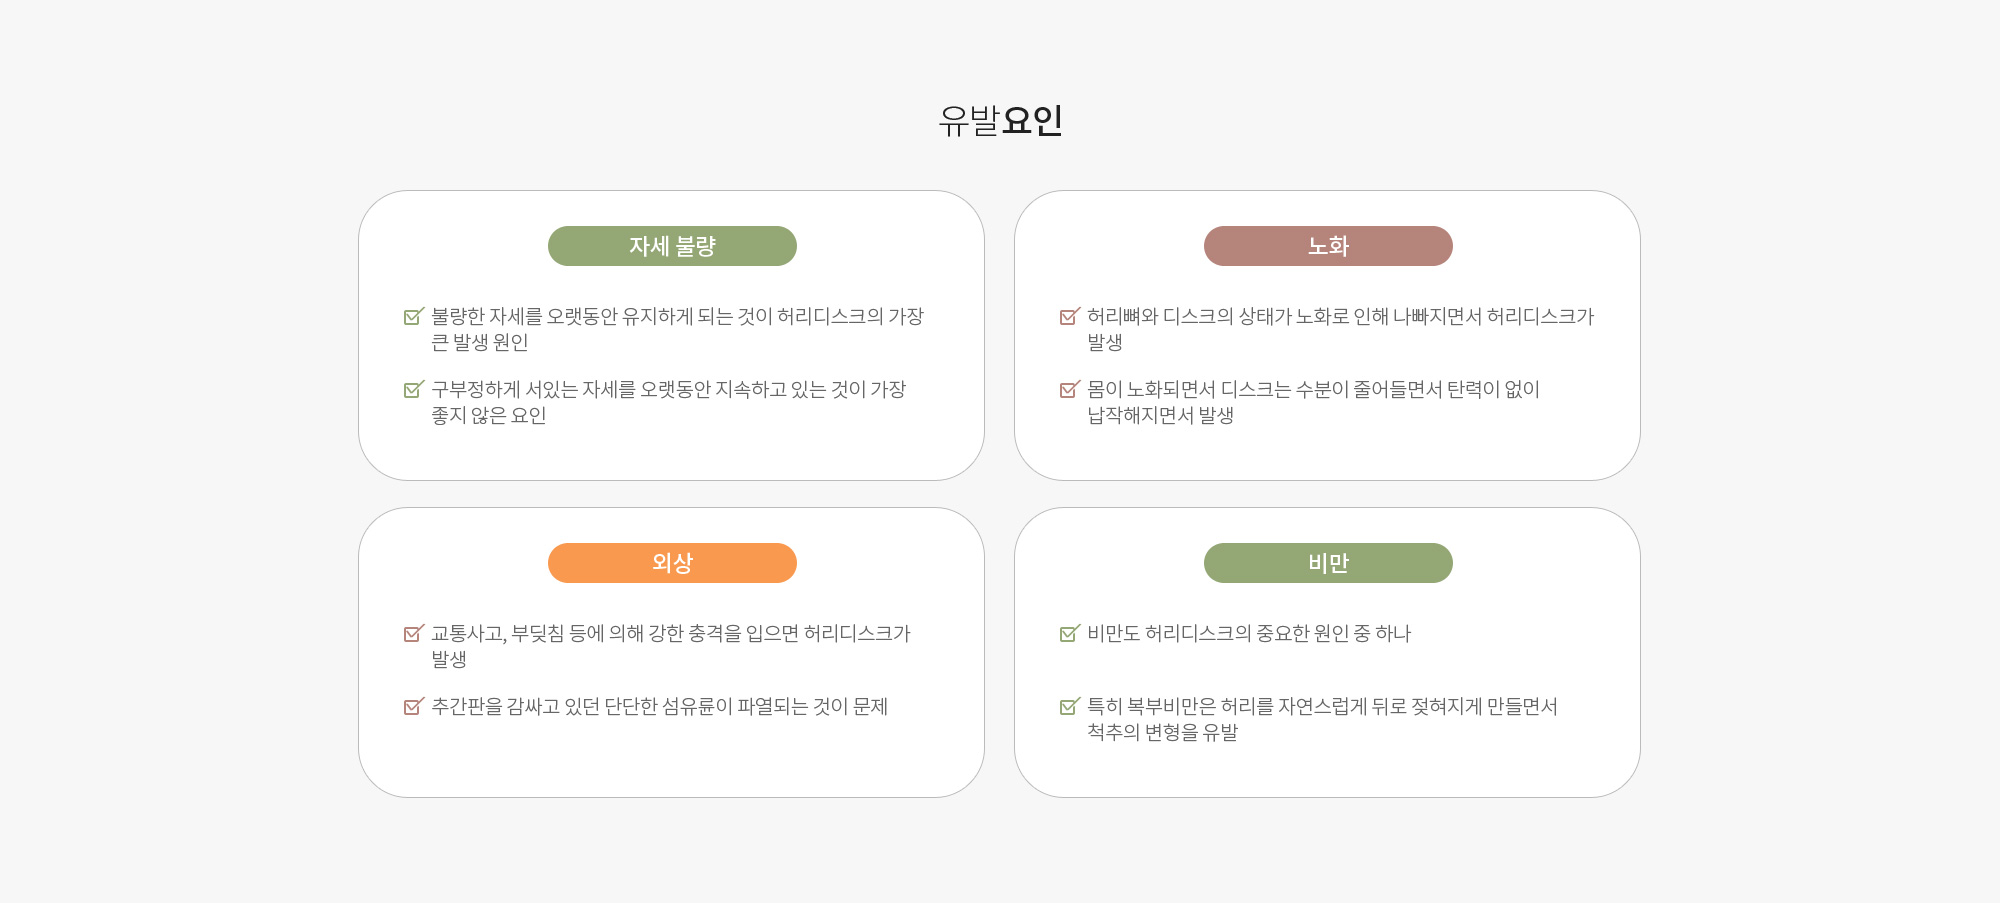Click the green 비만 label pill
Viewport: 2000px width, 903px height.
(x=1328, y=563)
